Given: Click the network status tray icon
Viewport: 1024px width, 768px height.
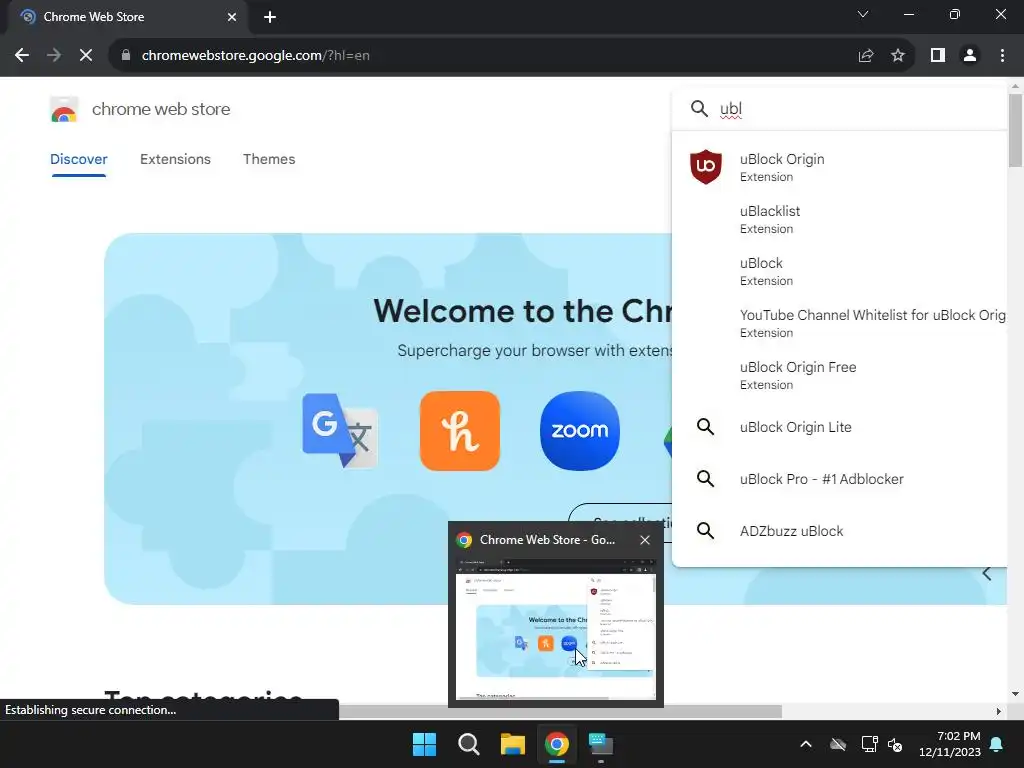Looking at the screenshot, I should point(869,744).
